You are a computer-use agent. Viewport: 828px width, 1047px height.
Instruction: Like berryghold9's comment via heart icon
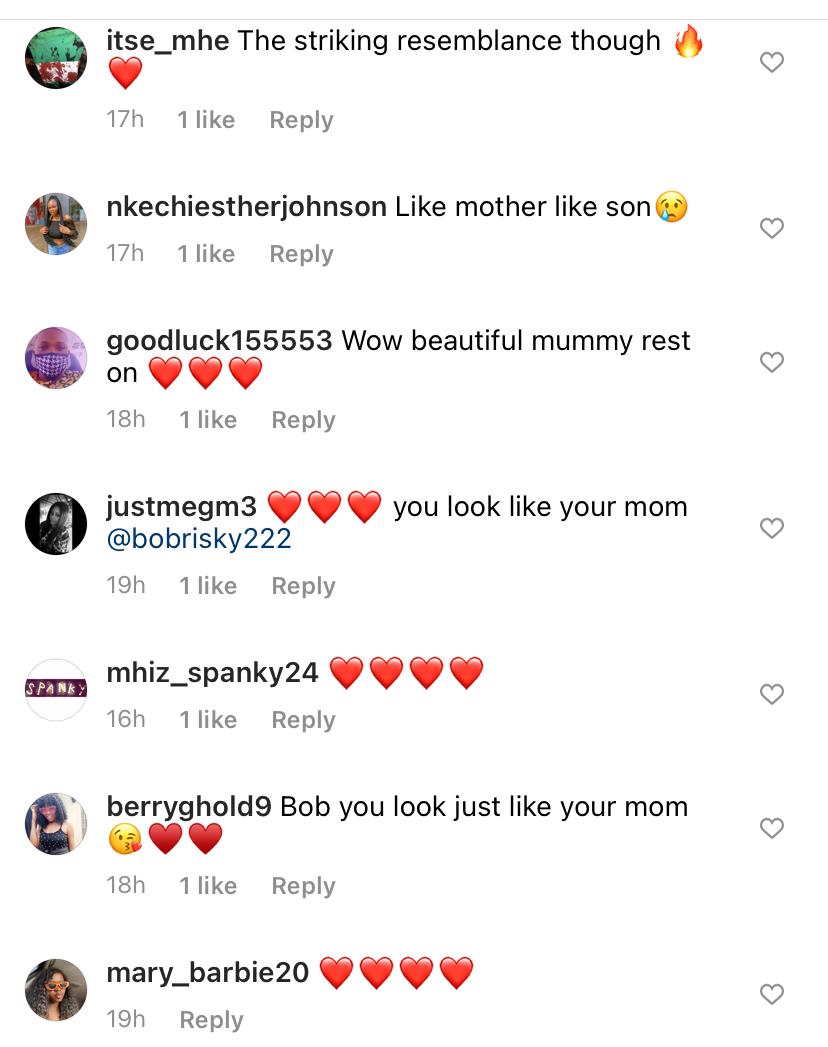771,828
